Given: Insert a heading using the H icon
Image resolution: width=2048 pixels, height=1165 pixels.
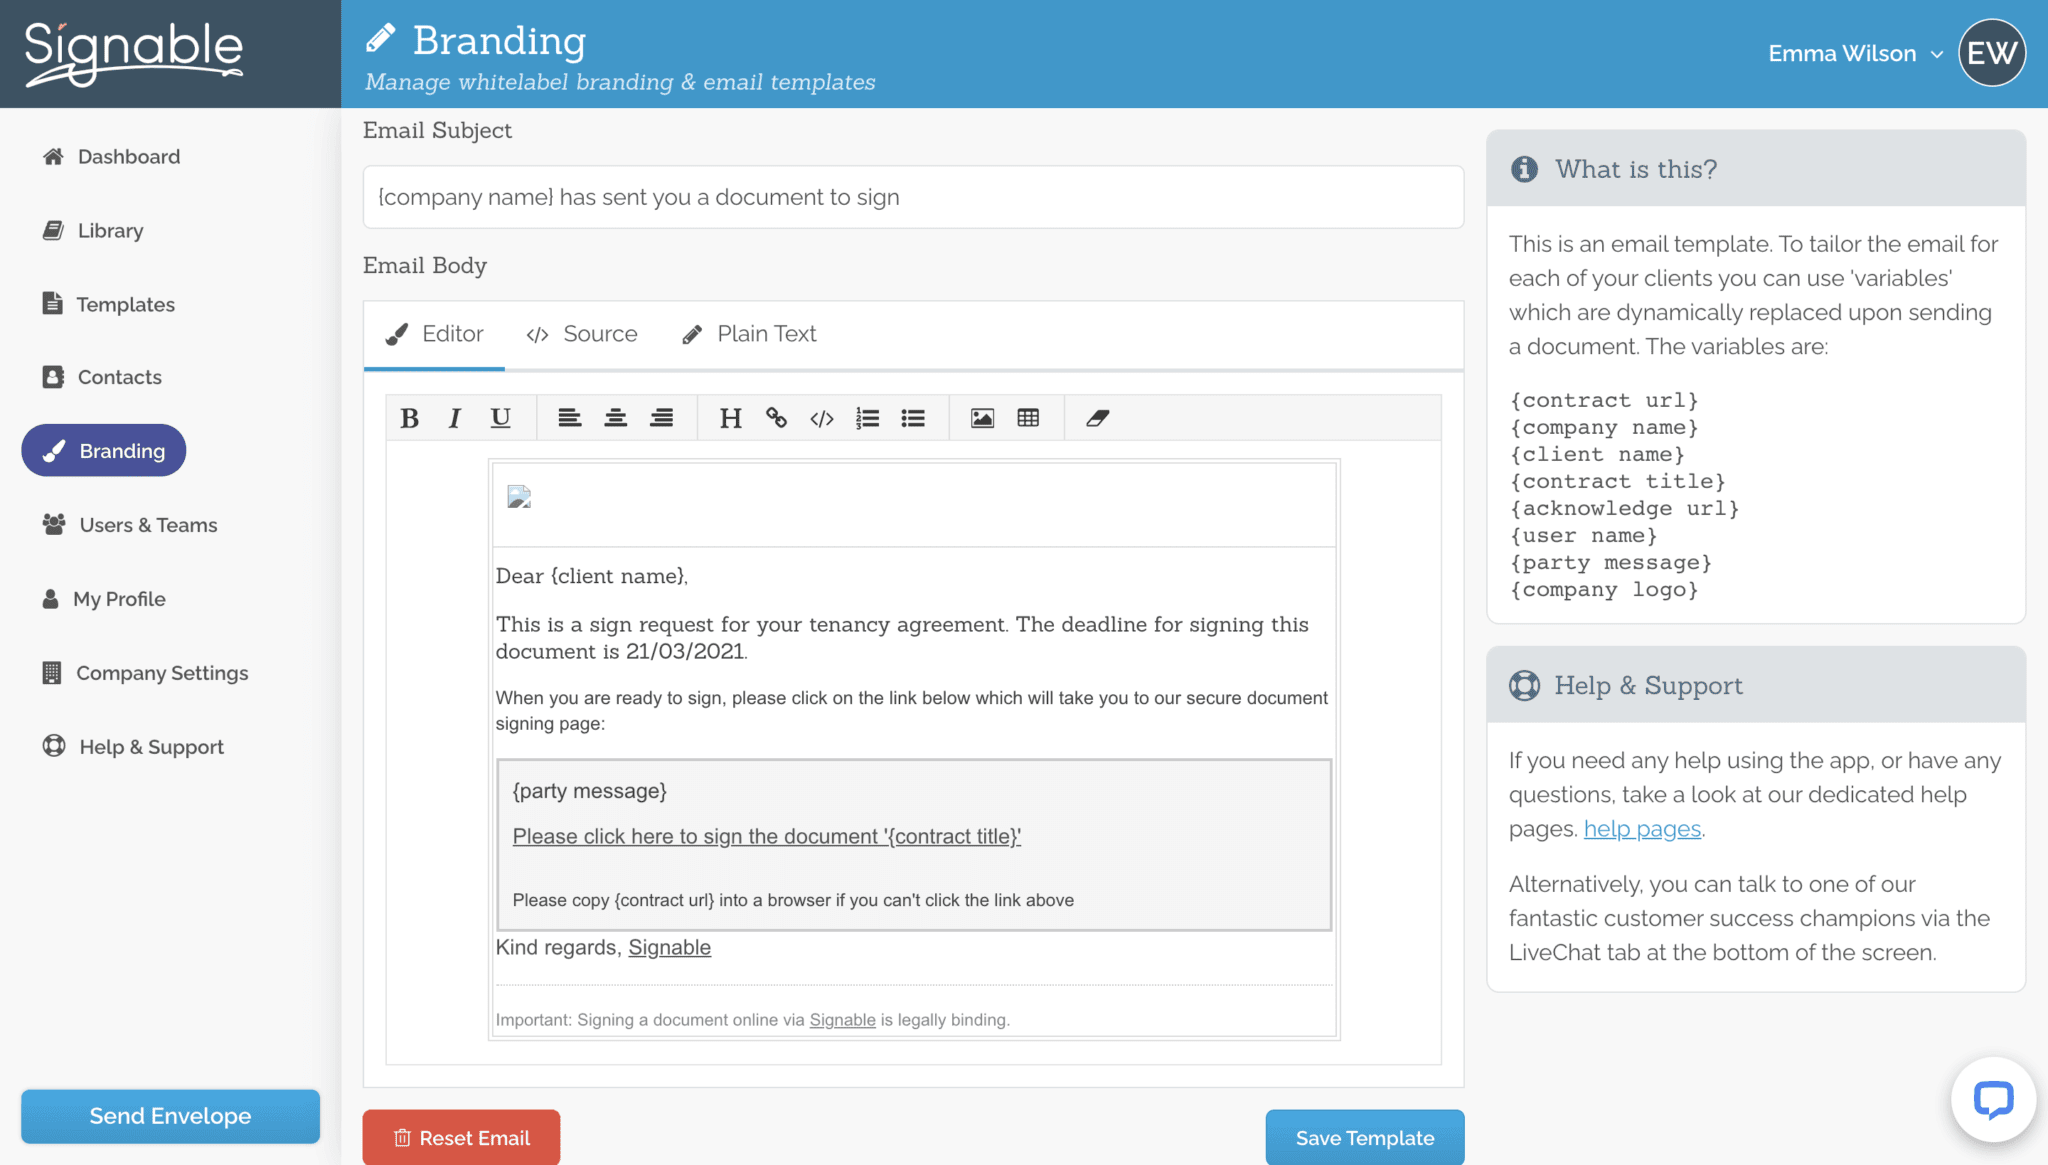Looking at the screenshot, I should [x=730, y=418].
